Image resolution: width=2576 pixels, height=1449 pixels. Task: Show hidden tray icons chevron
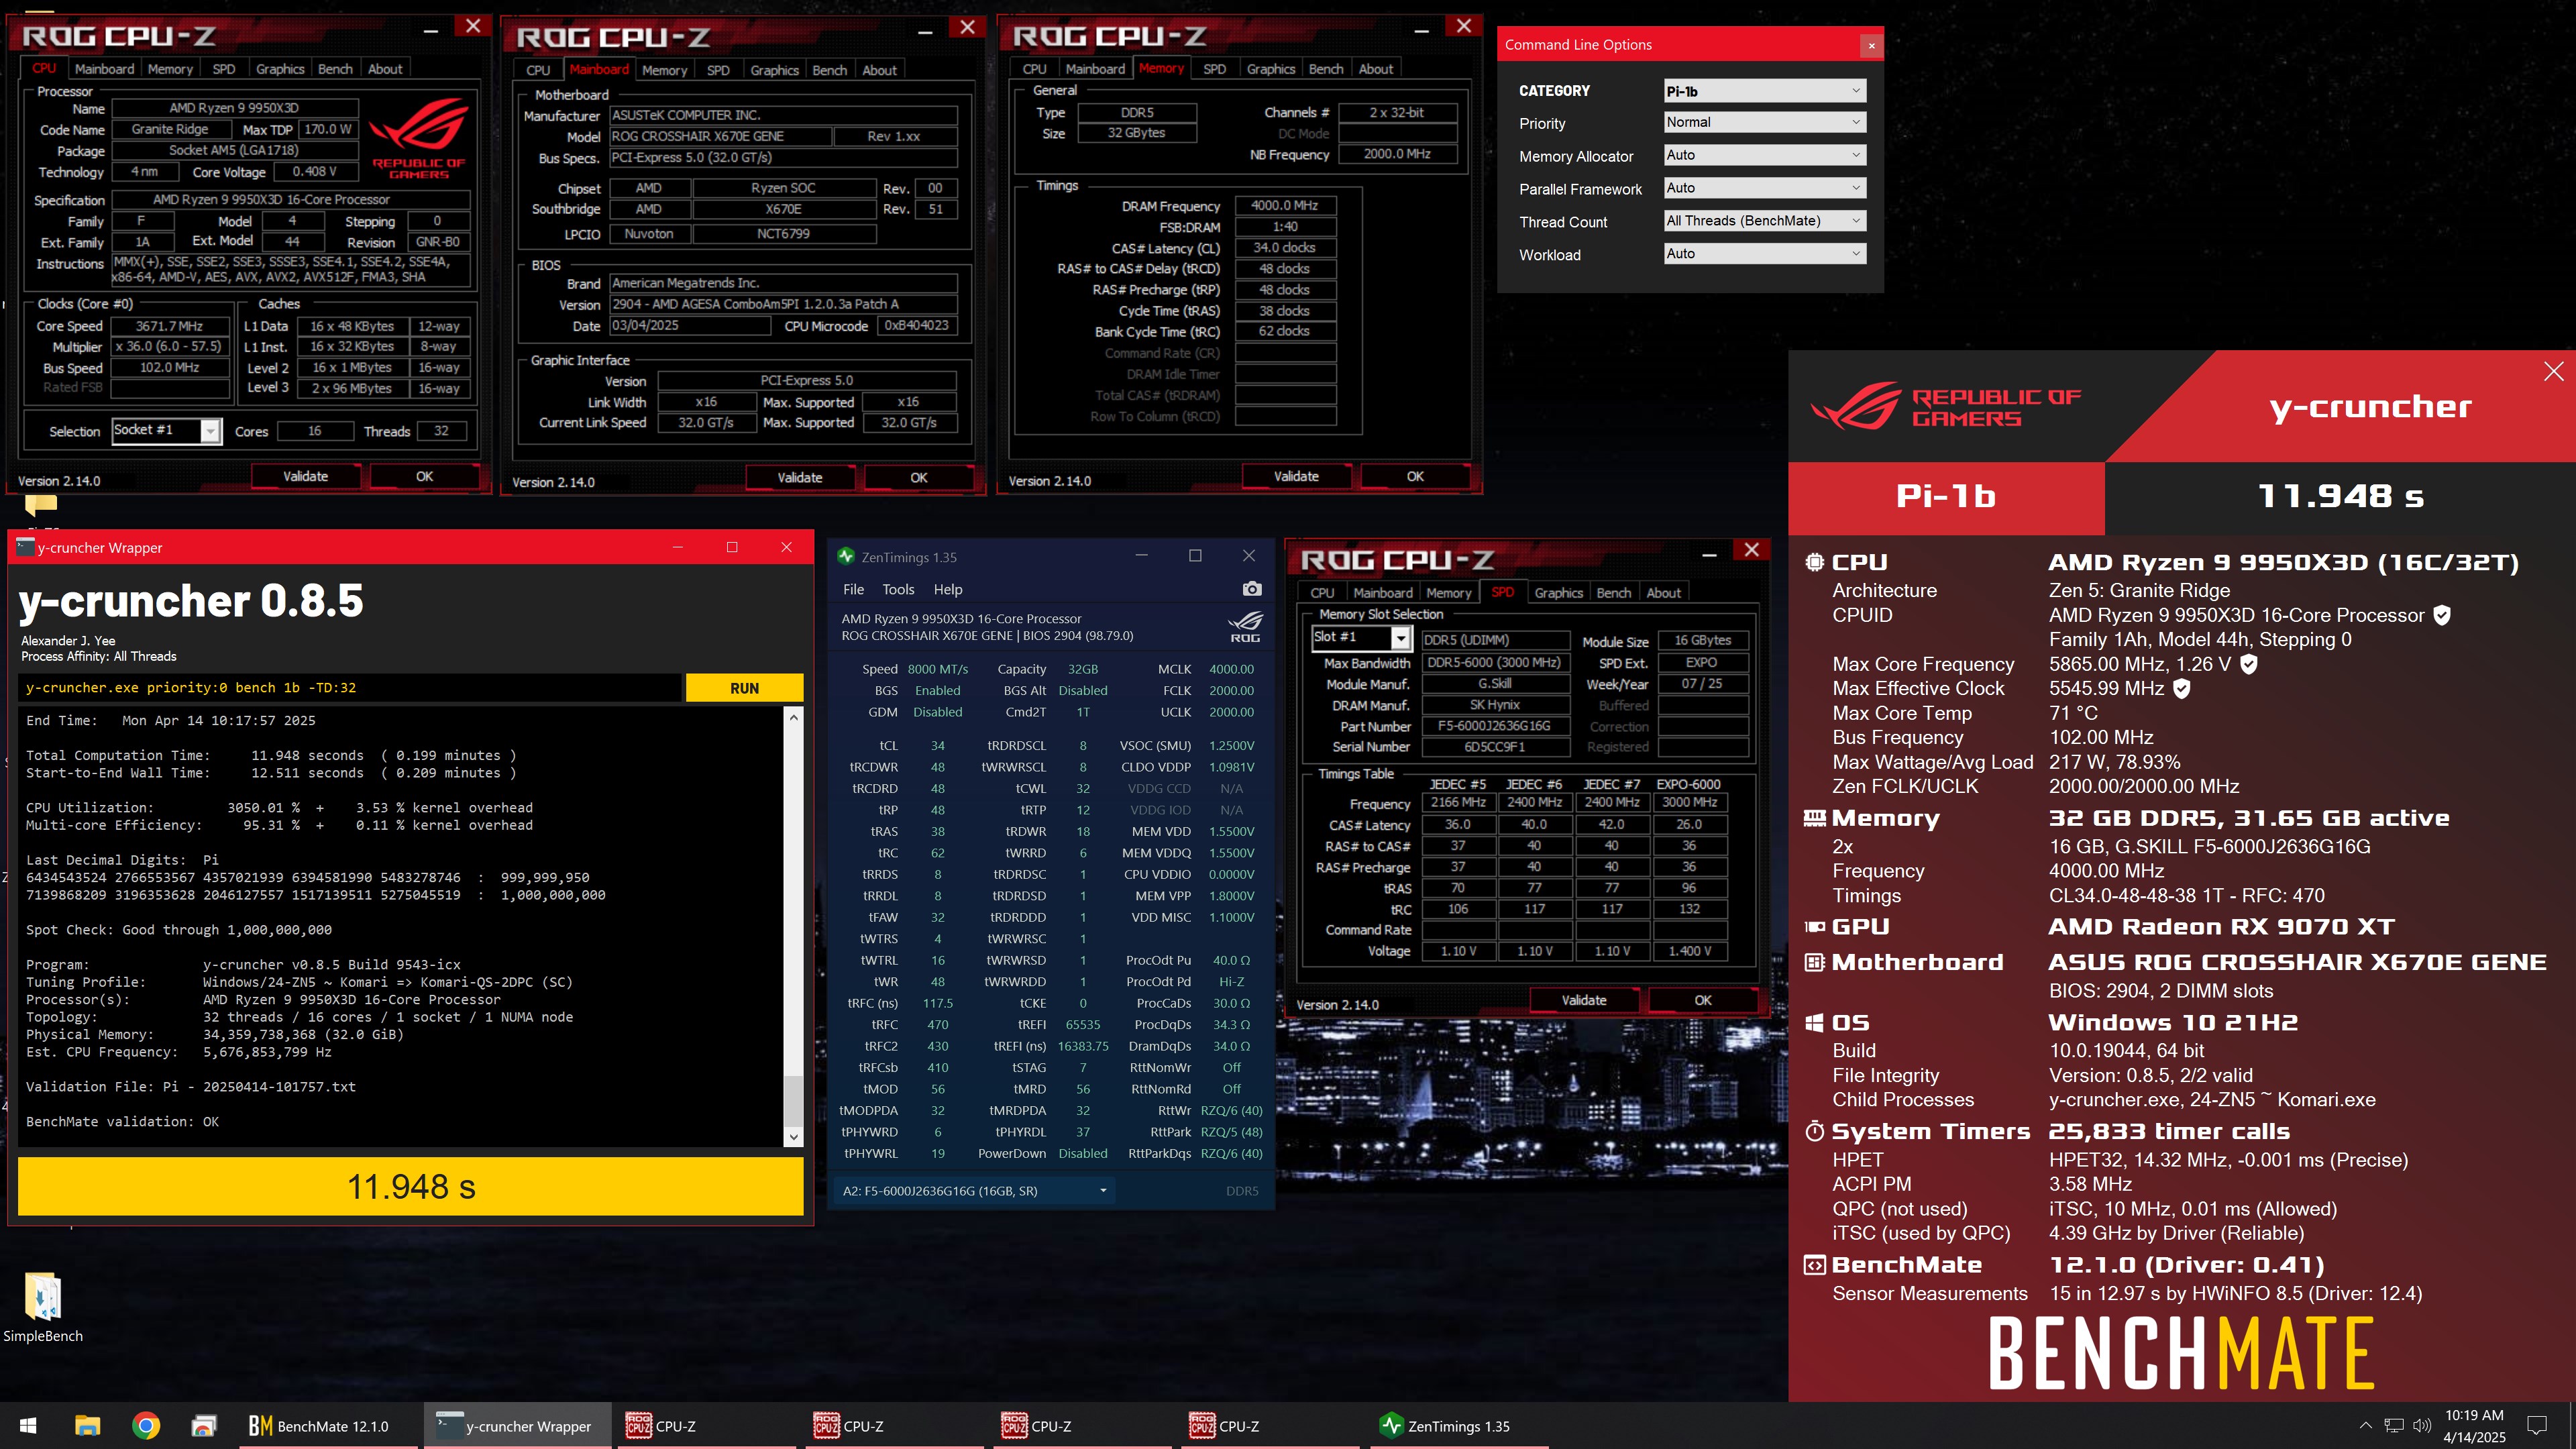[2365, 1426]
